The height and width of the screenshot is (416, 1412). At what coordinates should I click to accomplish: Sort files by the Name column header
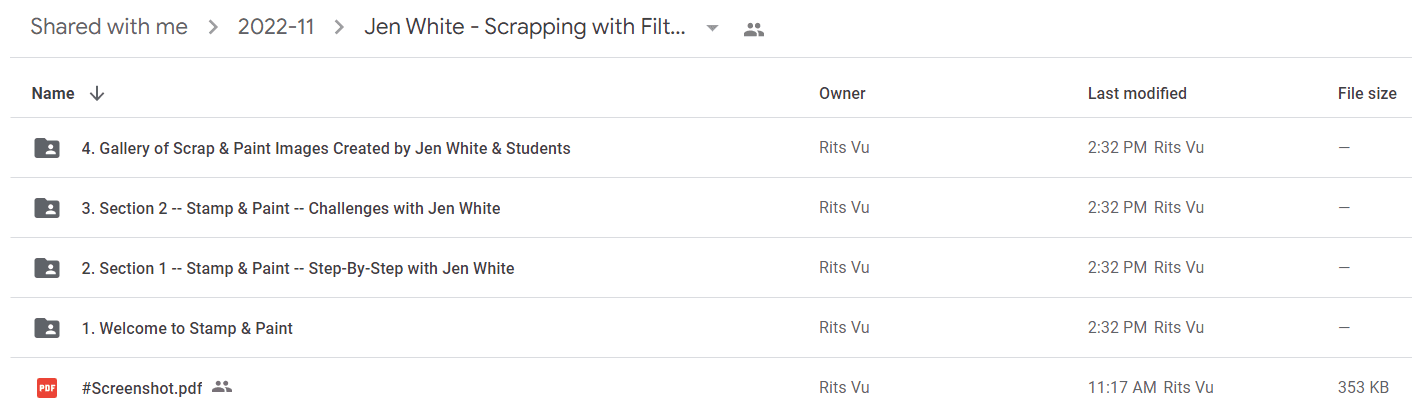pyautogui.click(x=53, y=93)
